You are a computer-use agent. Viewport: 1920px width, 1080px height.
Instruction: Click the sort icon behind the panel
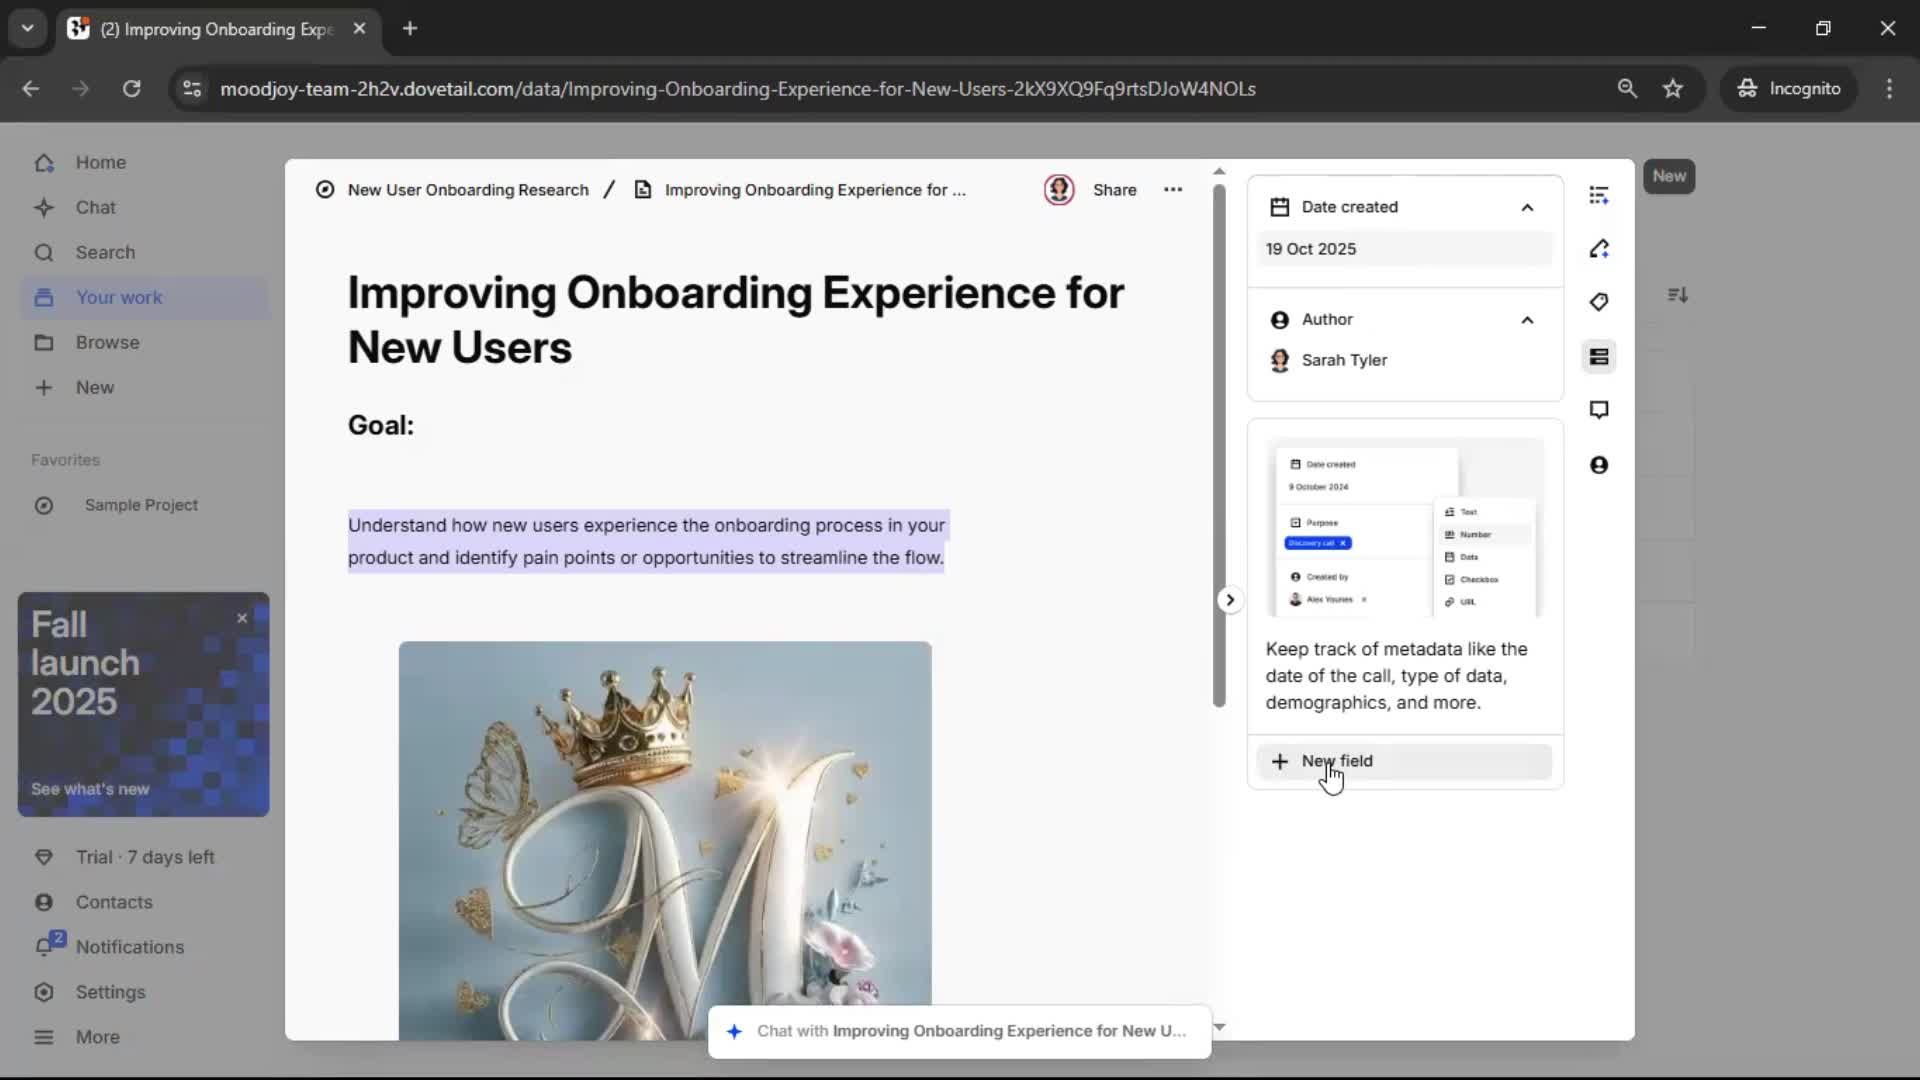tap(1677, 295)
